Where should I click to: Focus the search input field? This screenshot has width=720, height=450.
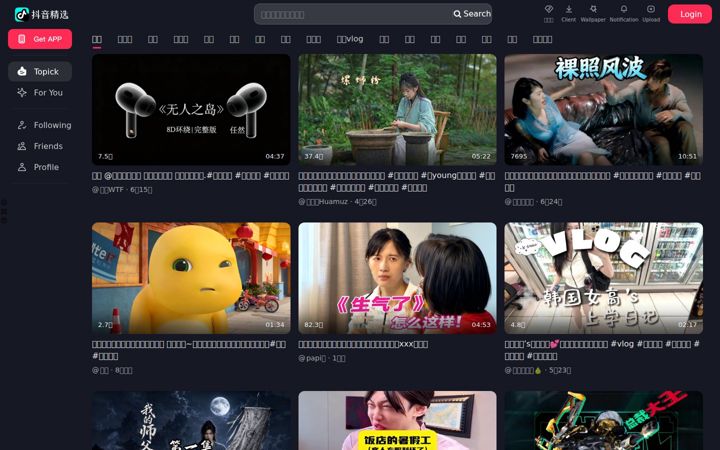click(354, 14)
